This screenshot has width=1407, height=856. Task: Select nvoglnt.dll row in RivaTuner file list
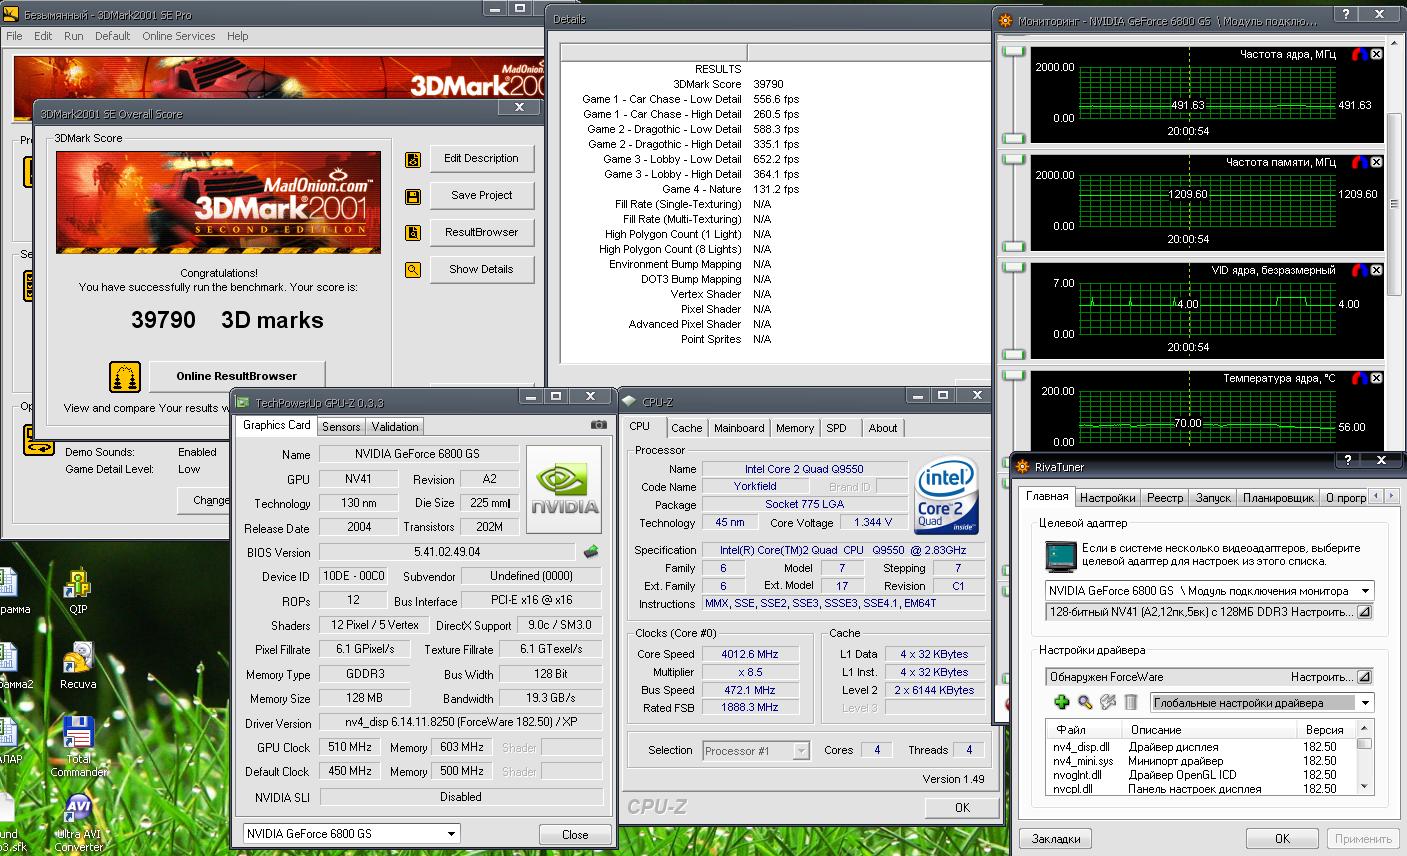[x=1200, y=775]
